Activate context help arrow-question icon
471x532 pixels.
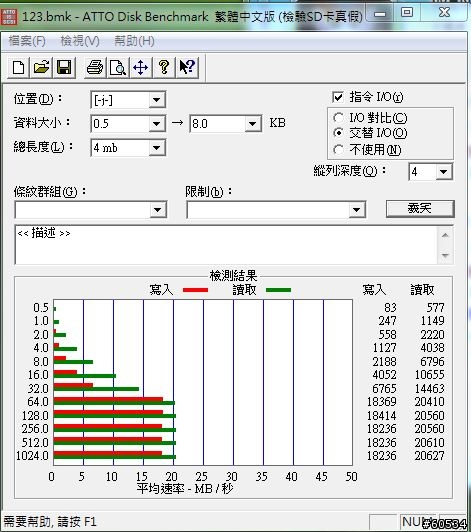(x=187, y=67)
